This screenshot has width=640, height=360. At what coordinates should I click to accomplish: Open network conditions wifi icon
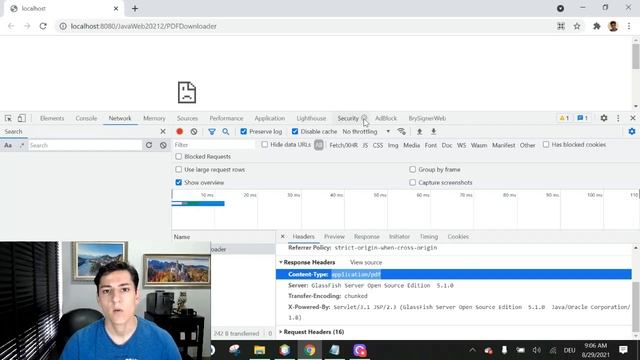coord(402,131)
